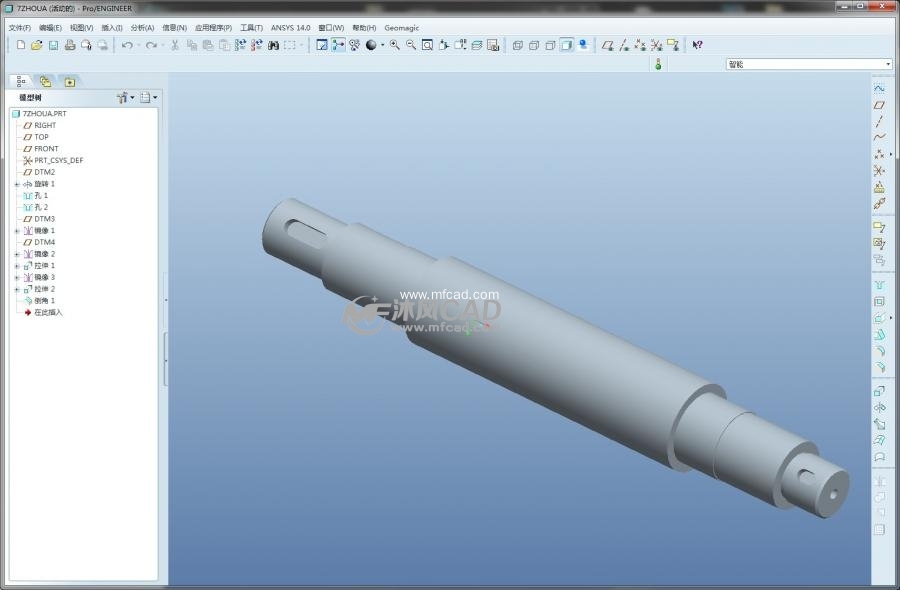
Task: Print the model using the printer icon
Action: click(x=70, y=45)
